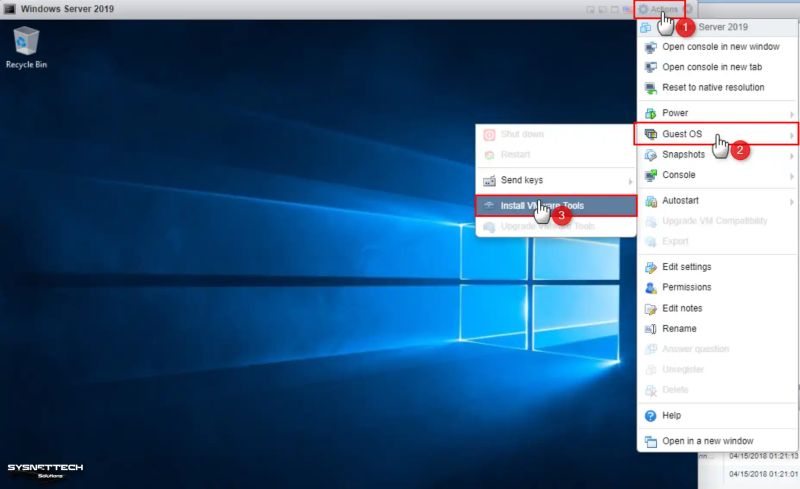Click the Edit settings icon
This screenshot has height=489, width=800.
click(651, 267)
